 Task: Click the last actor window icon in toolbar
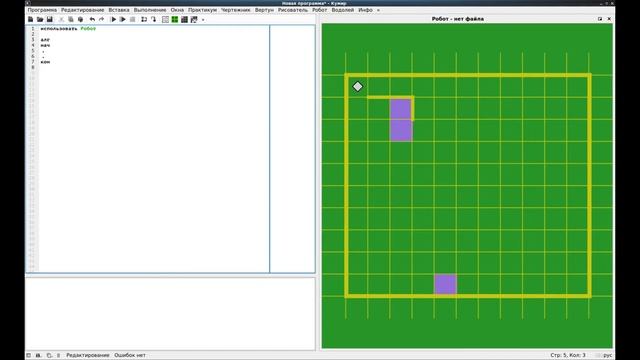point(194,20)
